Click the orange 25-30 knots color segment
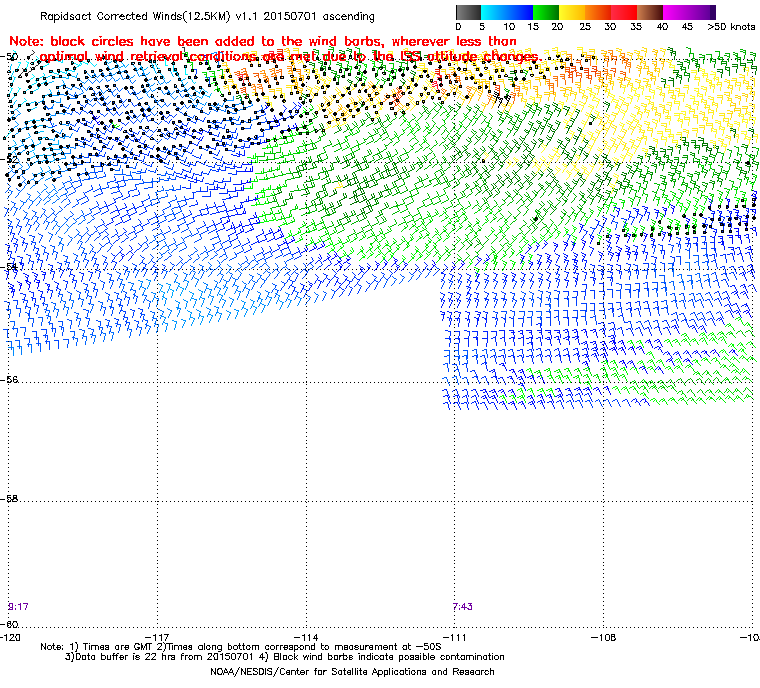 pyautogui.click(x=598, y=12)
